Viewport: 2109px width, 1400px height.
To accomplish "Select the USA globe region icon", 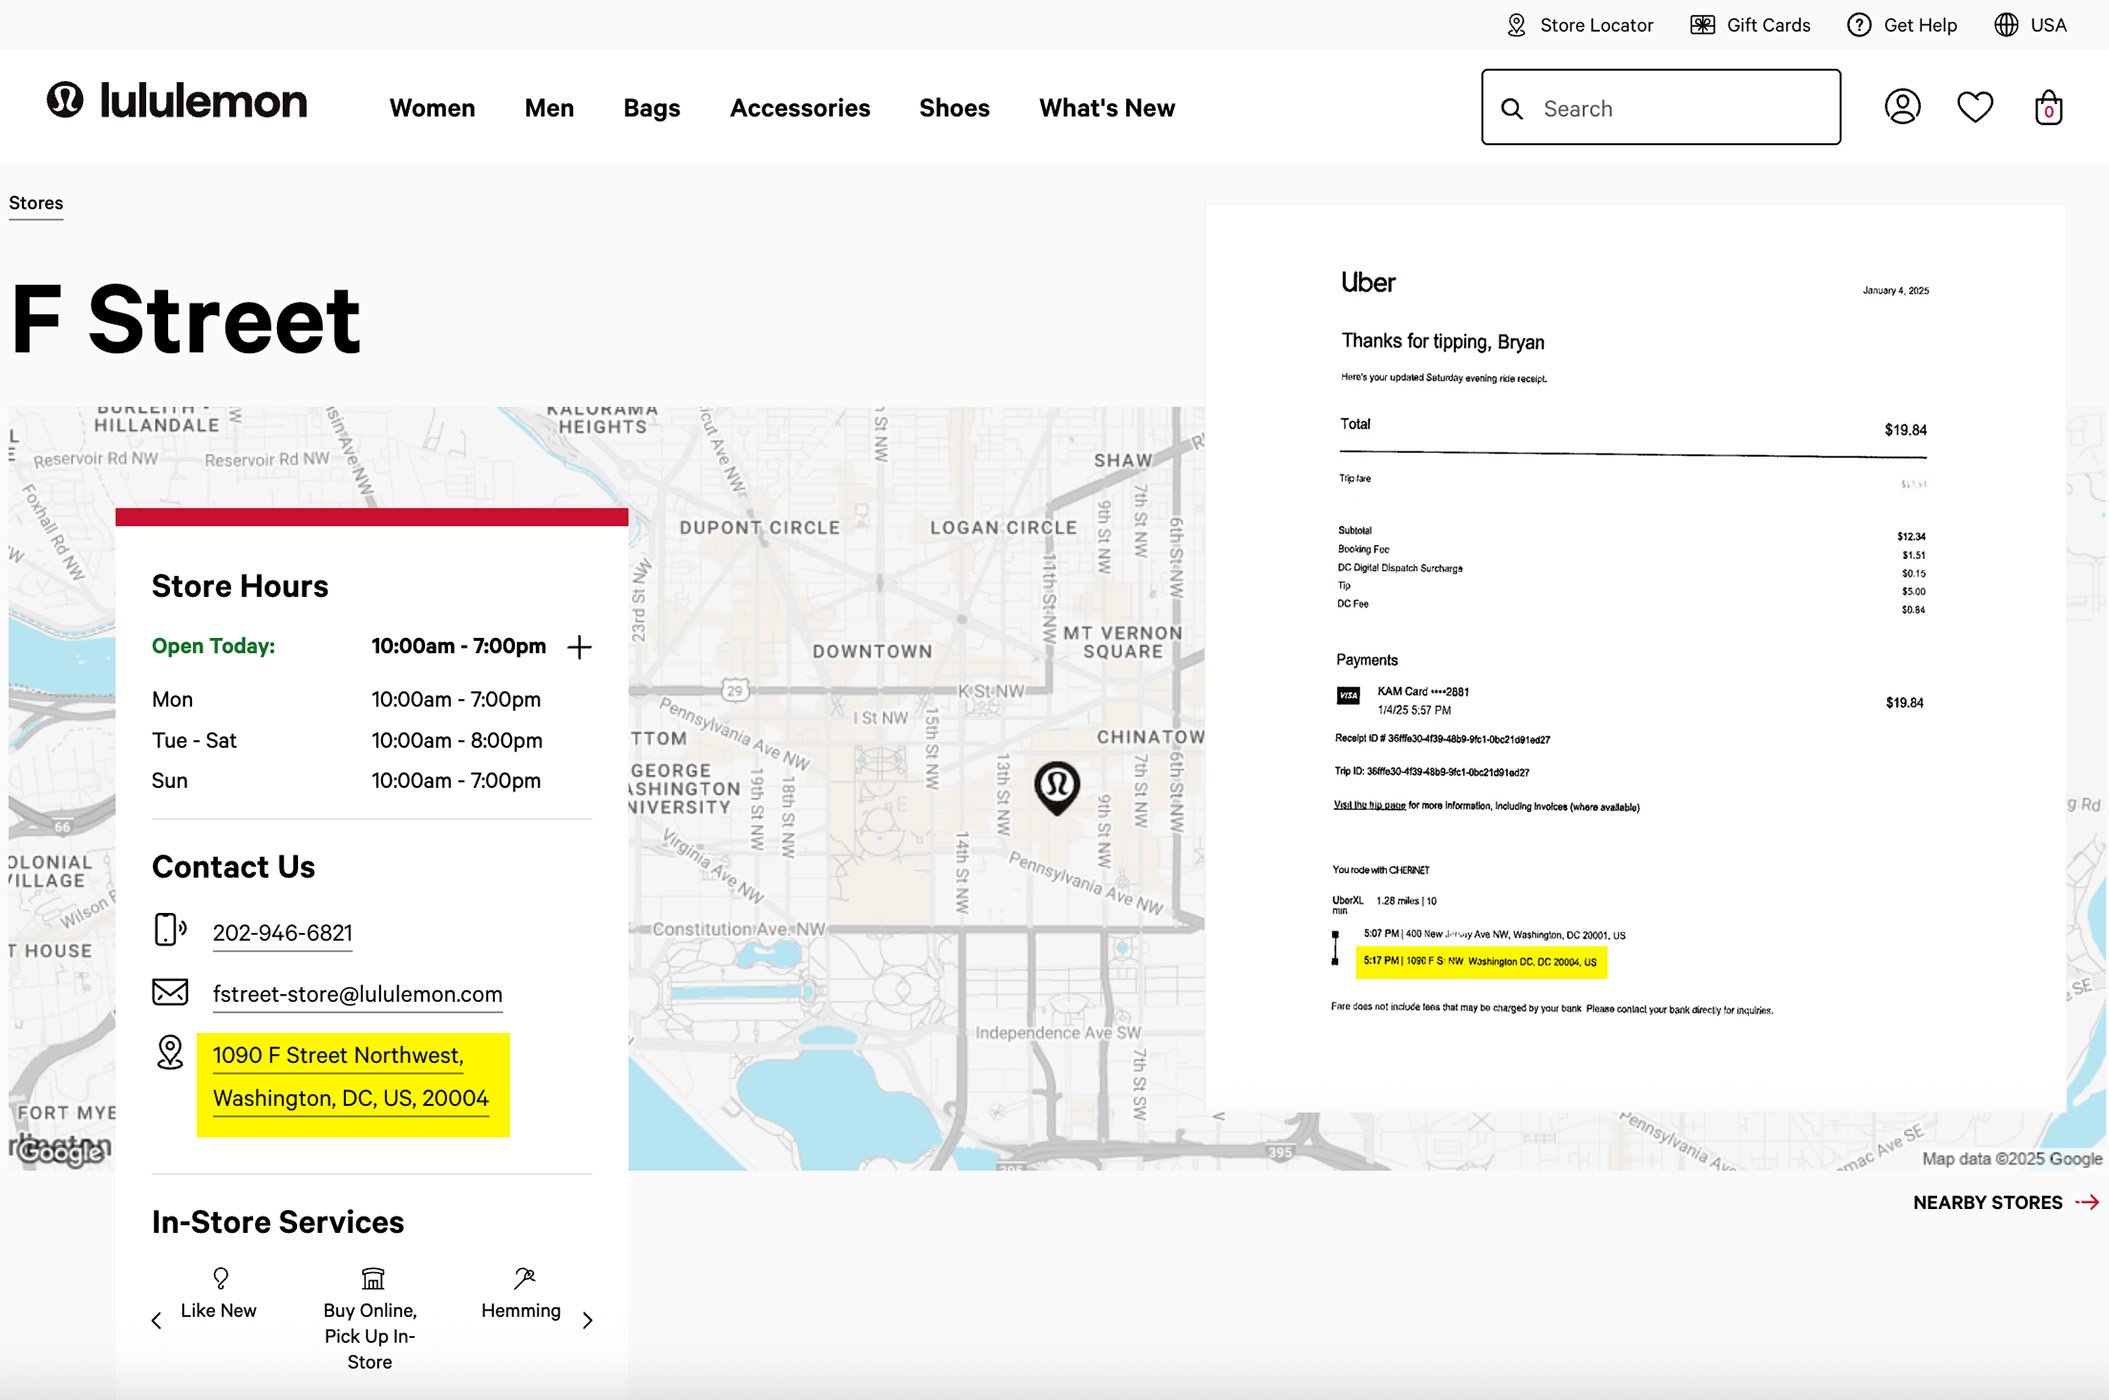I will [2006, 25].
